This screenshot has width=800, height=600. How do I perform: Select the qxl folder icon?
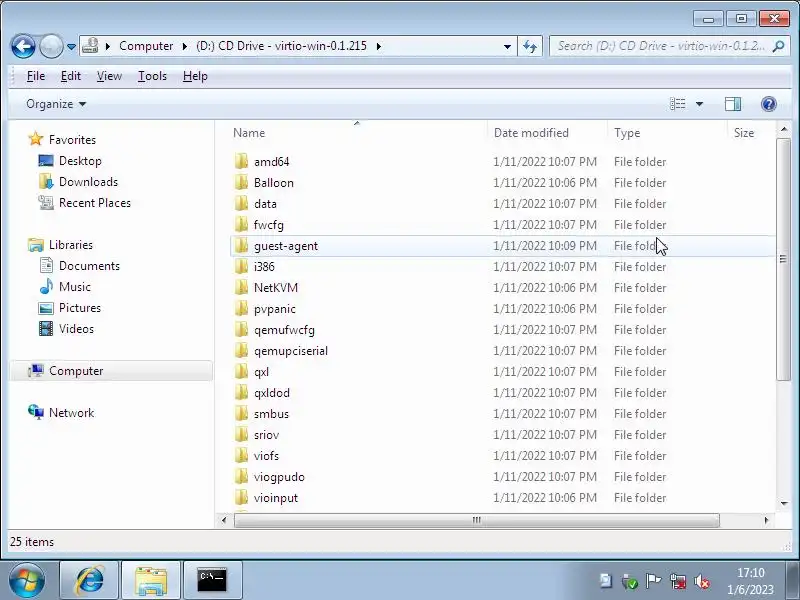241,372
